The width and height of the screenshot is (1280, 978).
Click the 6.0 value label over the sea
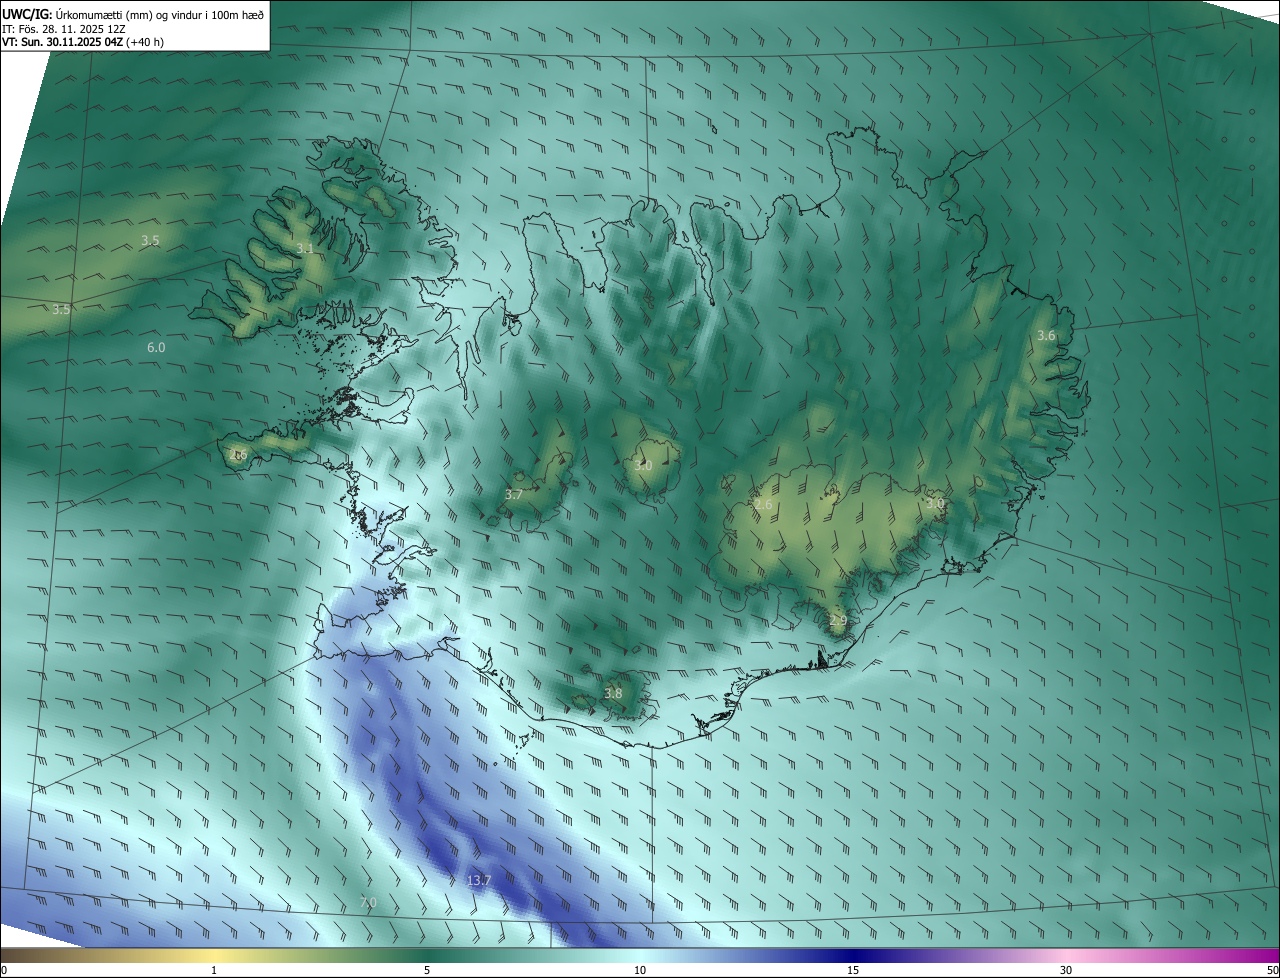tap(156, 347)
